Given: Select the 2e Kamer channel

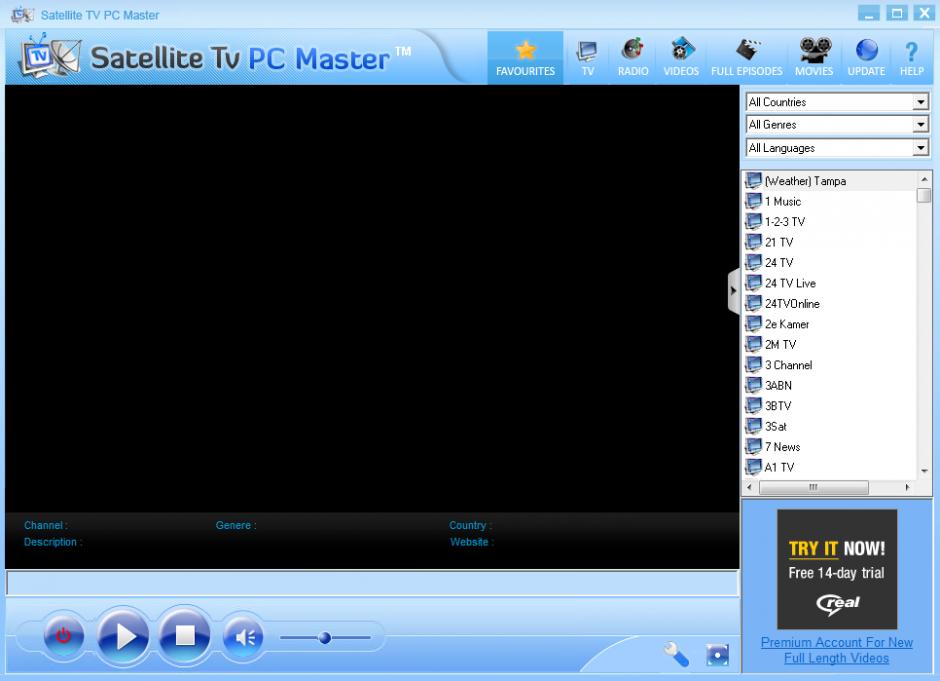Looking at the screenshot, I should tap(830, 324).
